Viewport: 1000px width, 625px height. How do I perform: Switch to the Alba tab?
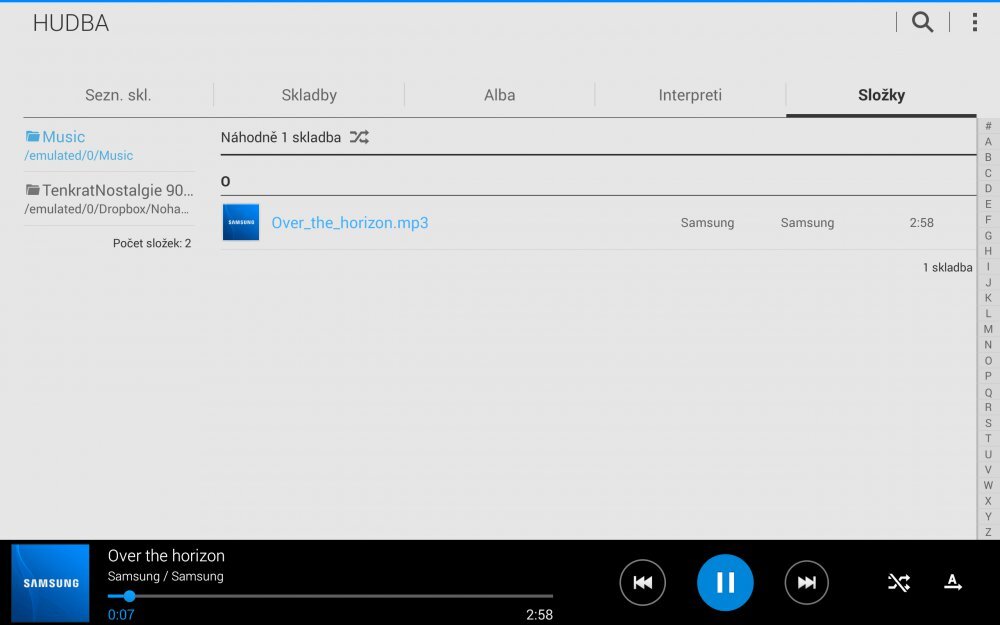499,94
